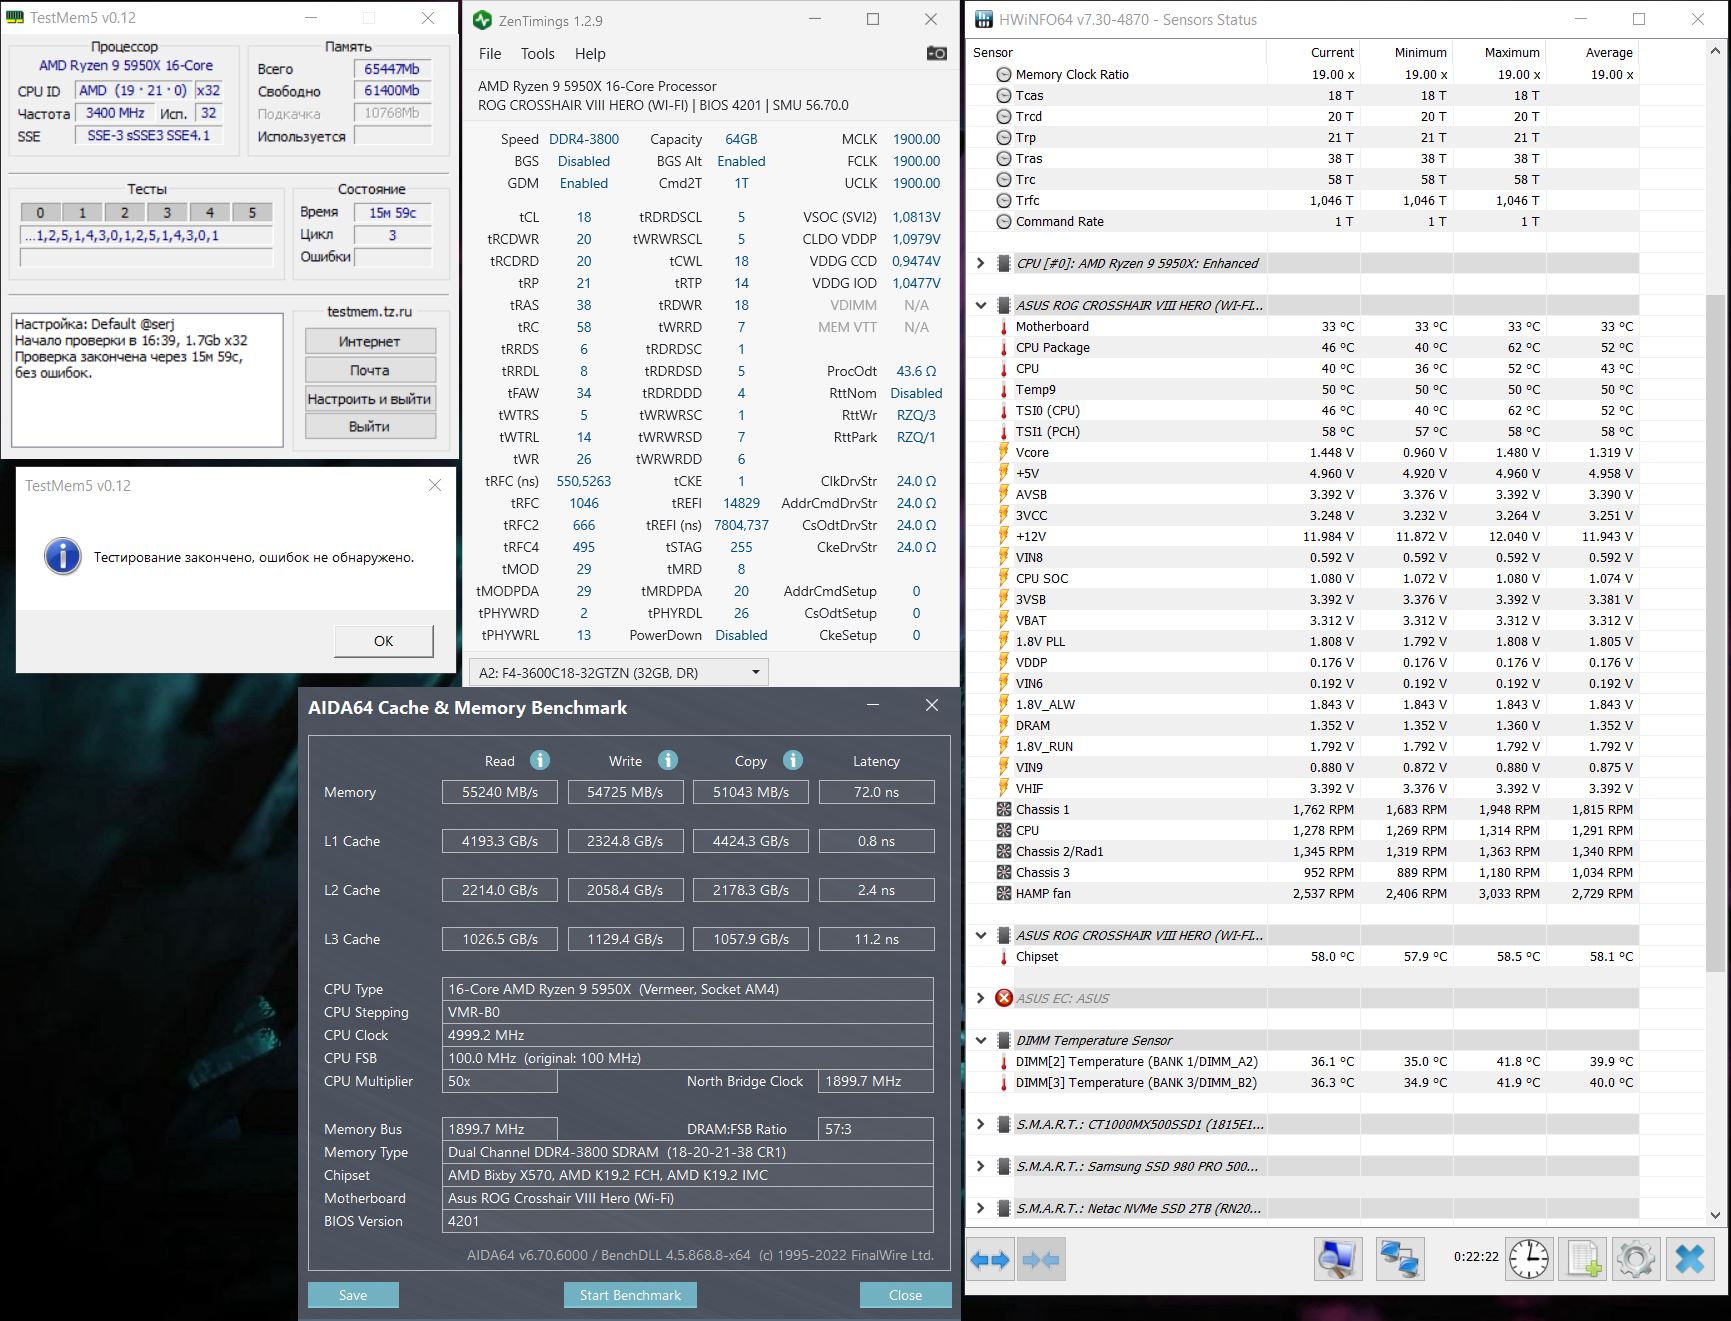
Task: Click the TestMem5 log text starting with Настройка
Action: (147, 380)
